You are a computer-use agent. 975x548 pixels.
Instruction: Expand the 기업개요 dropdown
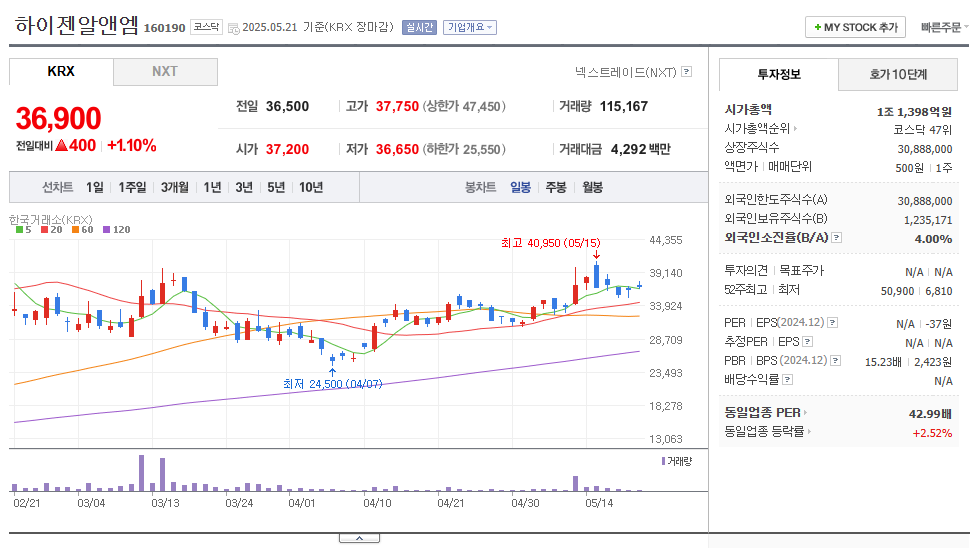pyautogui.click(x=469, y=27)
